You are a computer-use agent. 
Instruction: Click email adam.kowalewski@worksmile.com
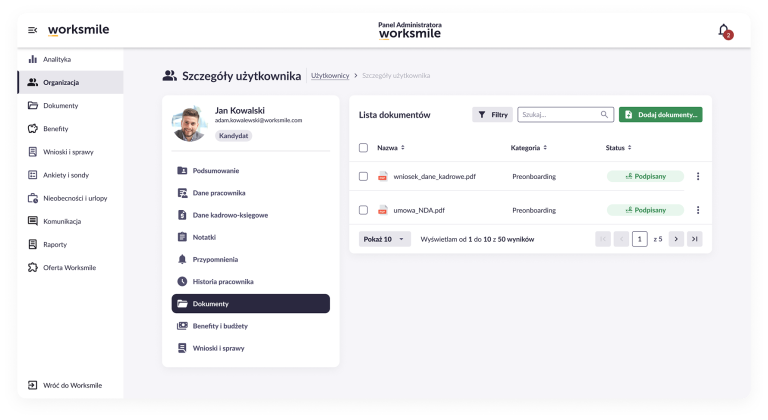pyautogui.click(x=258, y=120)
